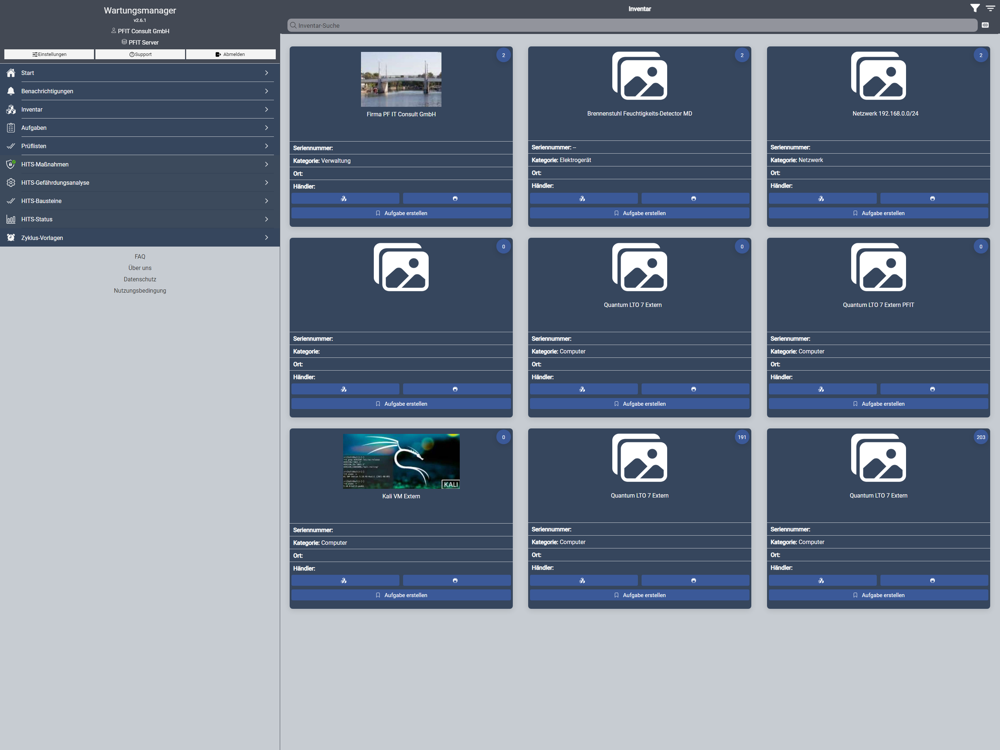This screenshot has height=750, width=1000.
Task: Click Abmelden to log out
Action: (231, 54)
